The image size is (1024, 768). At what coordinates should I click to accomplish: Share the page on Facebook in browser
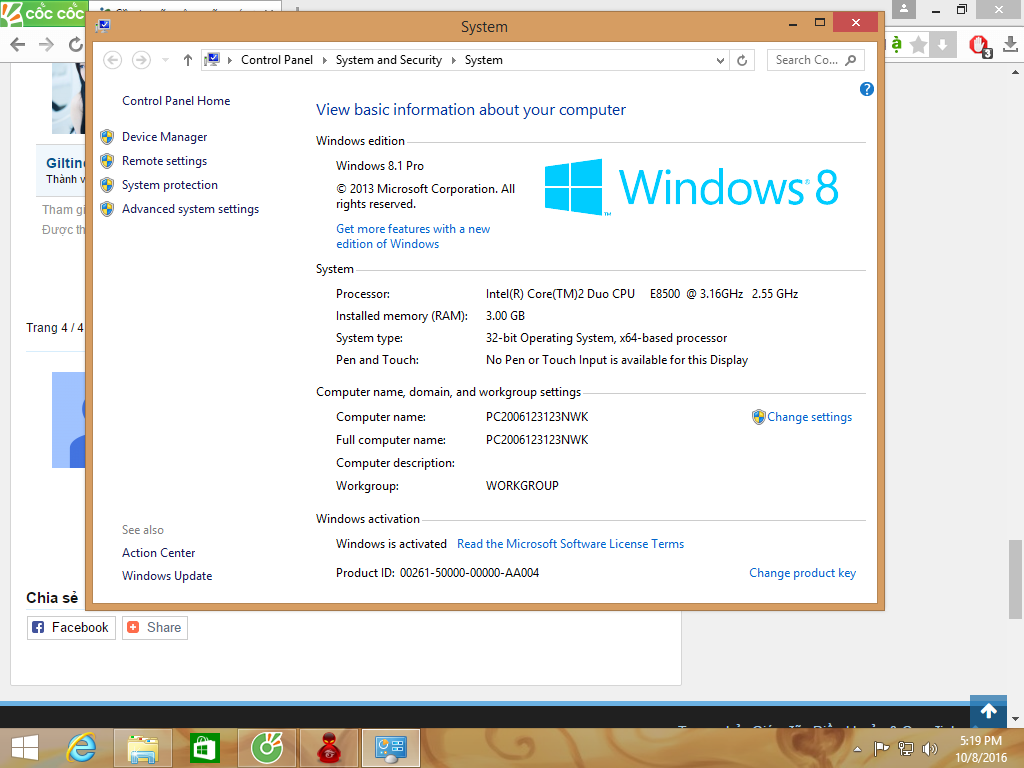[71, 628]
